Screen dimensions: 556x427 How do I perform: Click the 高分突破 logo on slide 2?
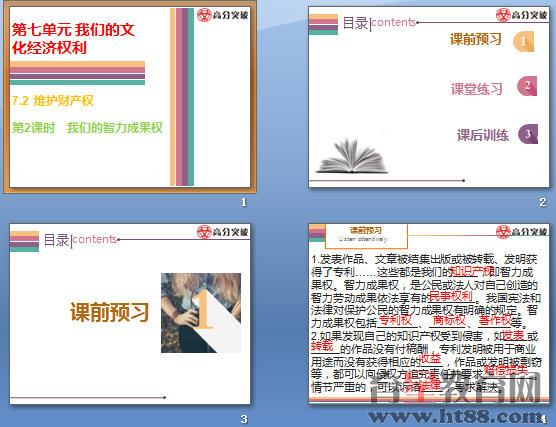pyautogui.click(x=522, y=15)
